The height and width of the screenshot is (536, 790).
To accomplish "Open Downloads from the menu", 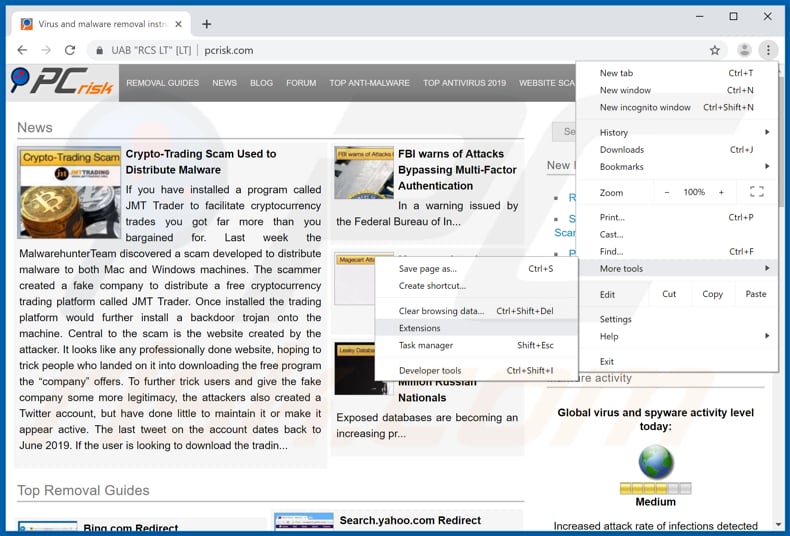I will [677, 150].
